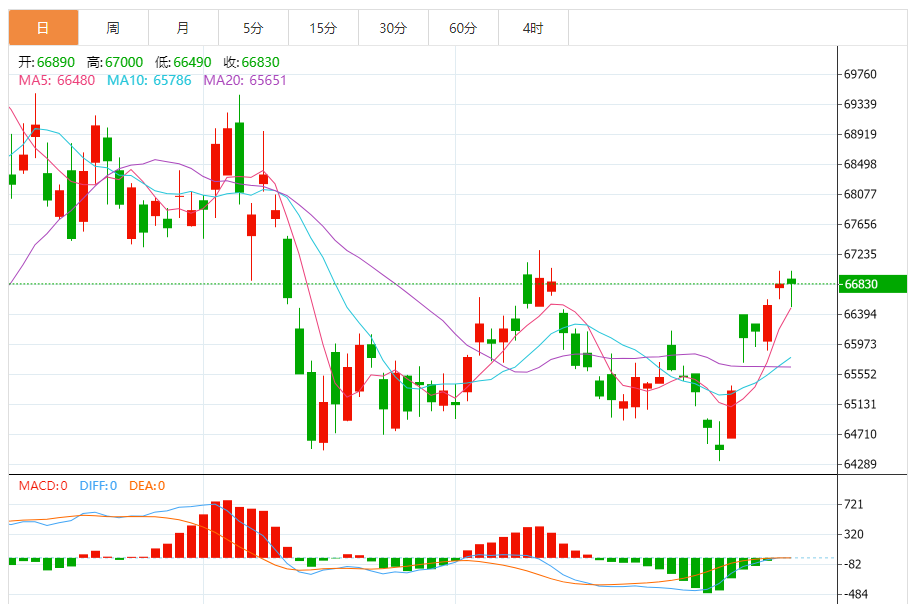Click the MA10: 65786 label
913x604 pixels.
click(149, 80)
